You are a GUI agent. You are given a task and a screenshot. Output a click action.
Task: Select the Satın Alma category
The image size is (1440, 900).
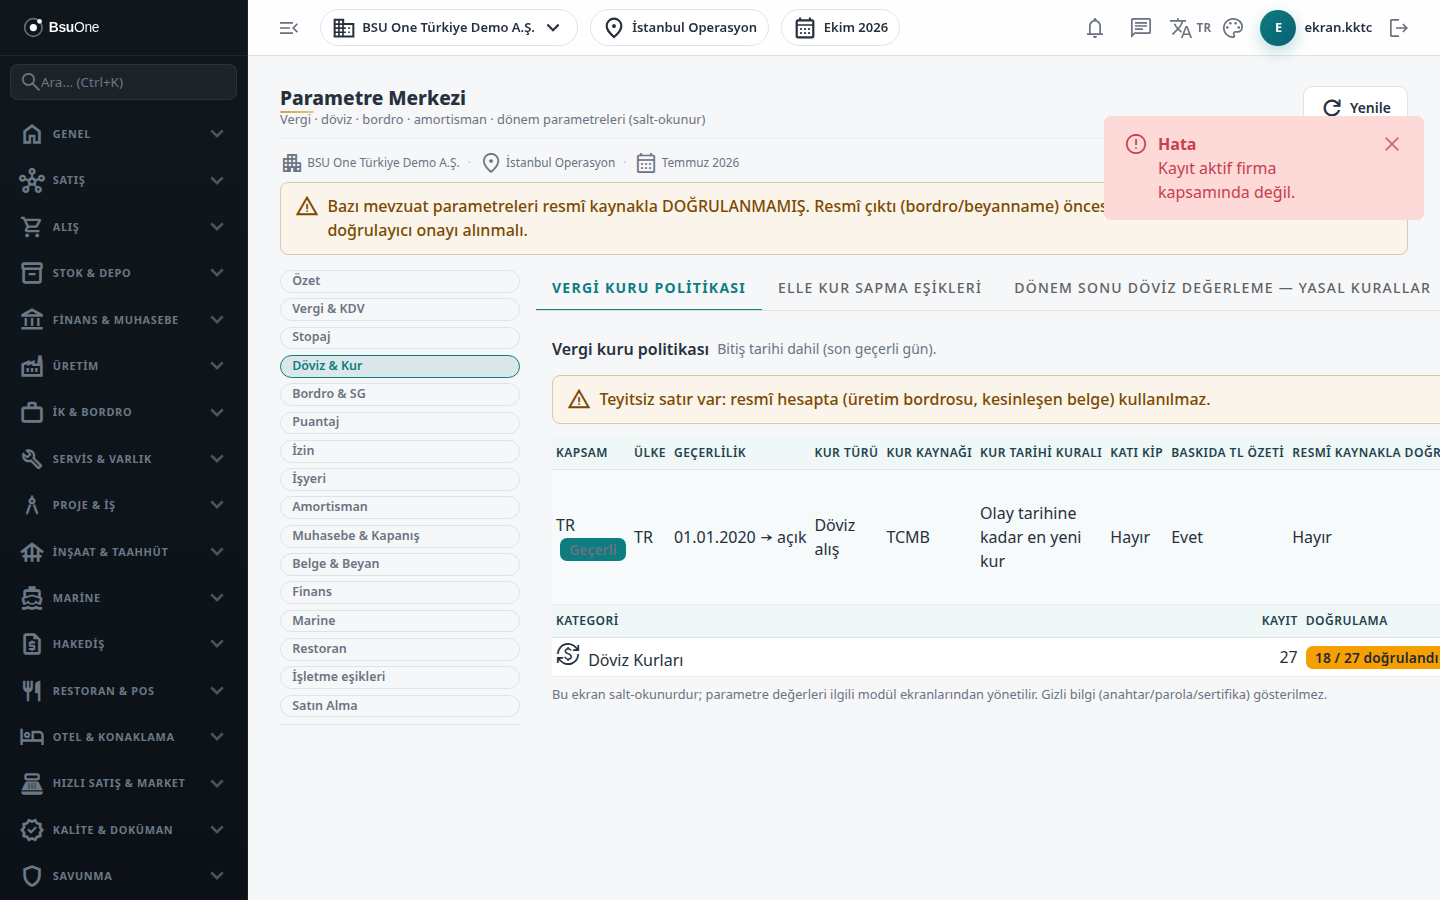pos(400,706)
